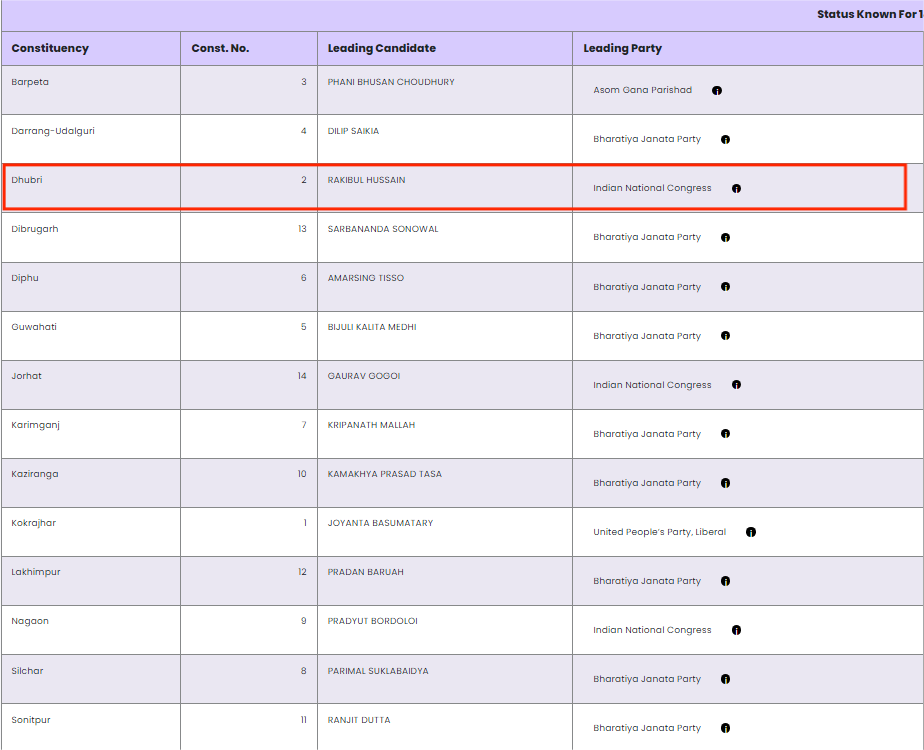This screenshot has width=924, height=750.
Task: Open the Kokrajhar constituency link
Action: coord(34,523)
